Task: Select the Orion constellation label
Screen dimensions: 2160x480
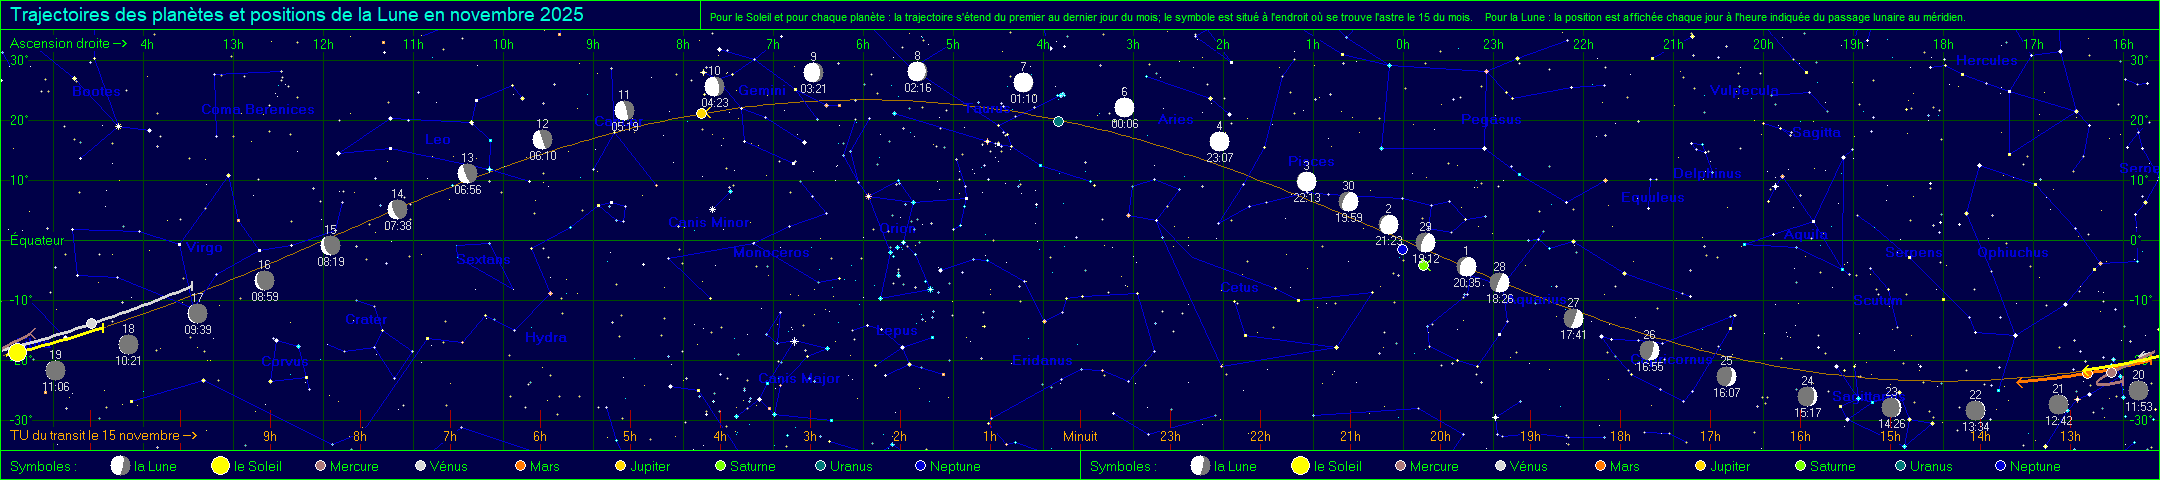Action: point(897,229)
